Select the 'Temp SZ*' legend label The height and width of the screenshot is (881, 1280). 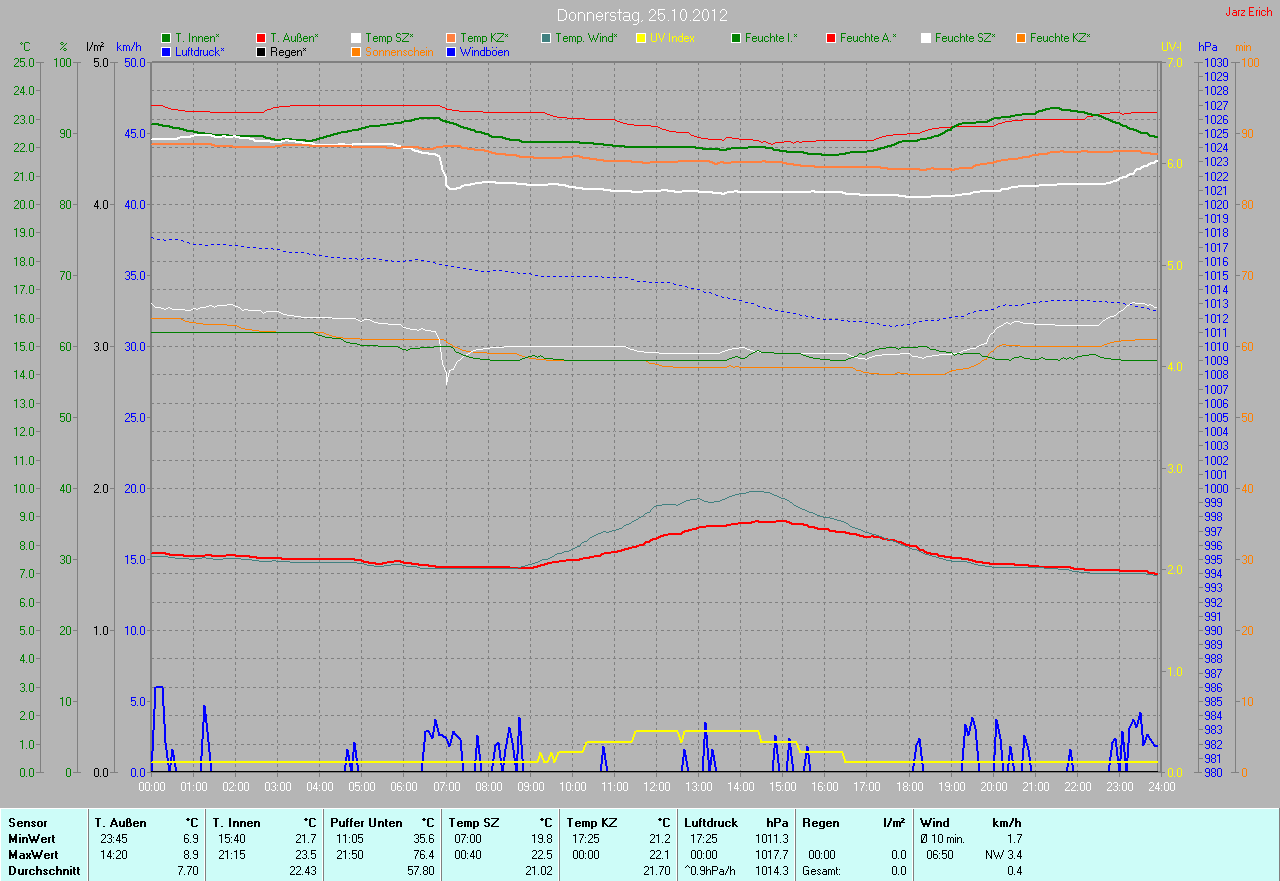[x=389, y=38]
